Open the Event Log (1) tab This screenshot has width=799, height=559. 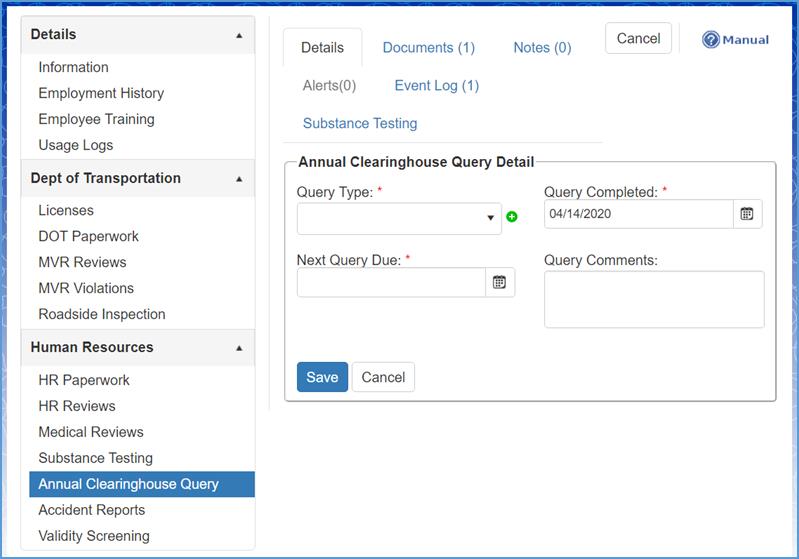point(436,86)
